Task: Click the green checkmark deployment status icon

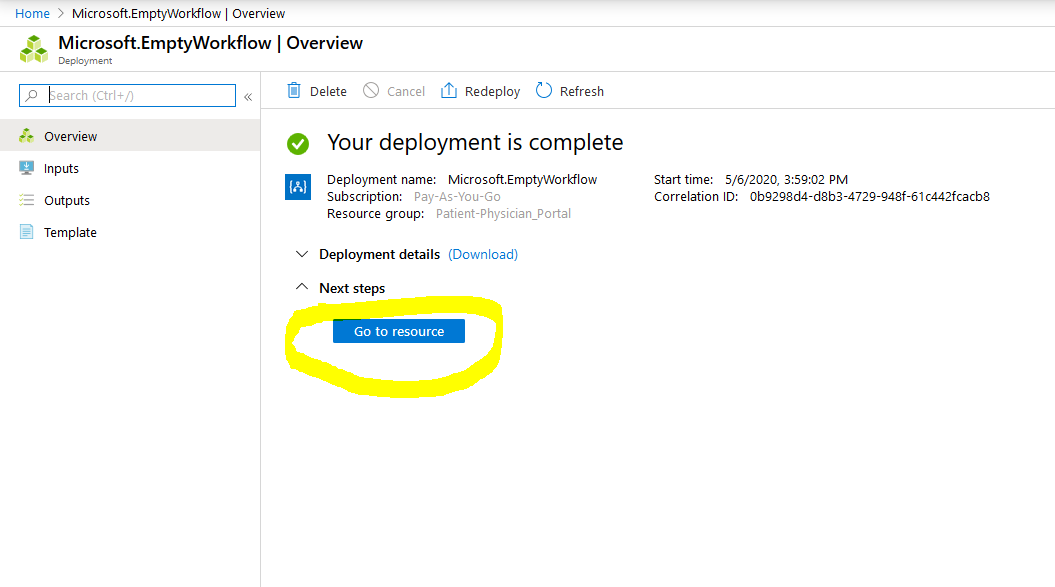Action: pos(298,143)
